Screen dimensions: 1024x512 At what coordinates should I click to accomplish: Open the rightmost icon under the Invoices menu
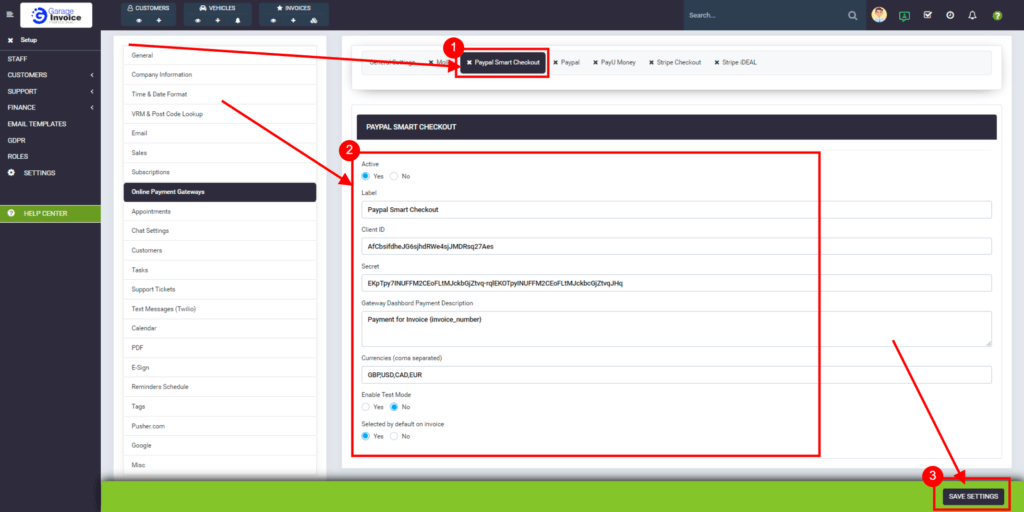coord(313,20)
